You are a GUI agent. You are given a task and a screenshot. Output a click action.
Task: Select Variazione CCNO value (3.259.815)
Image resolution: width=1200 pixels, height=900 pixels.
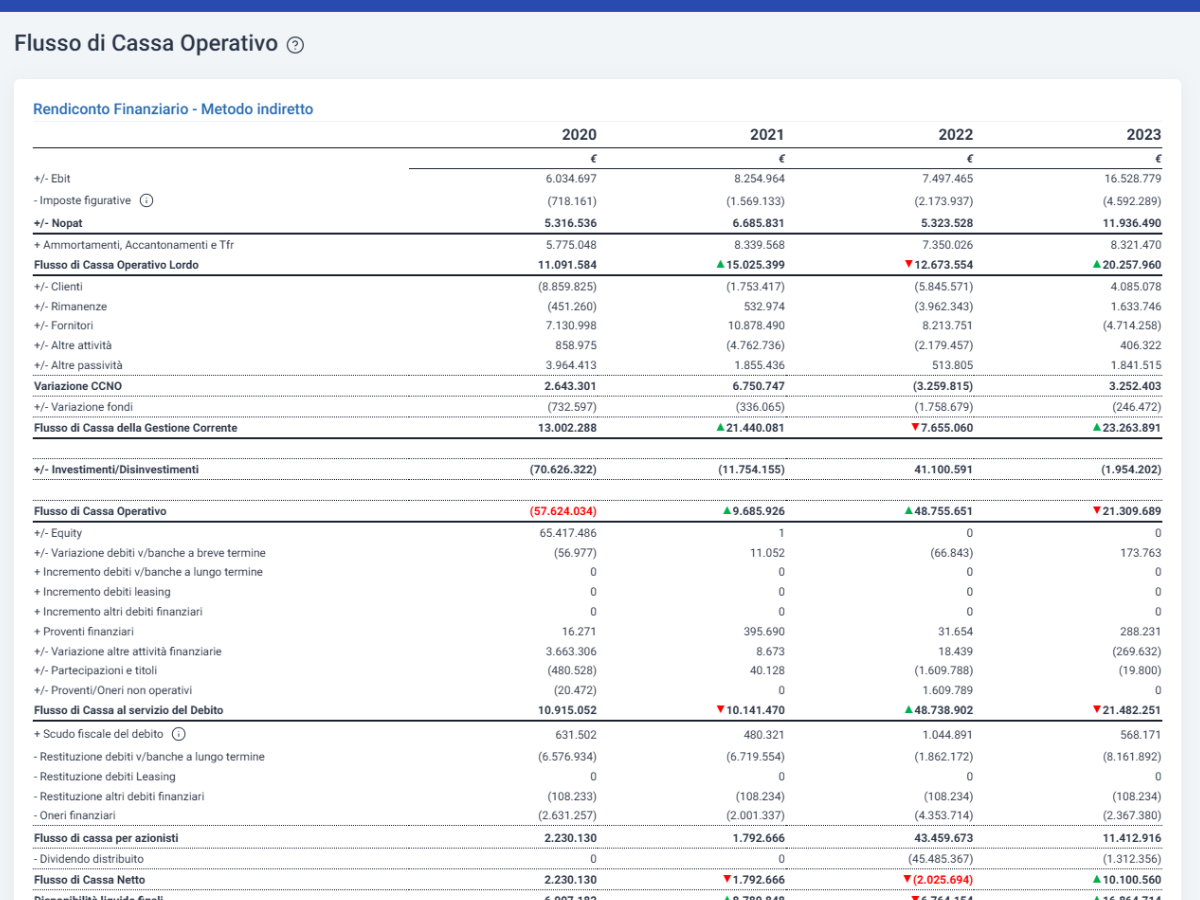coord(942,386)
